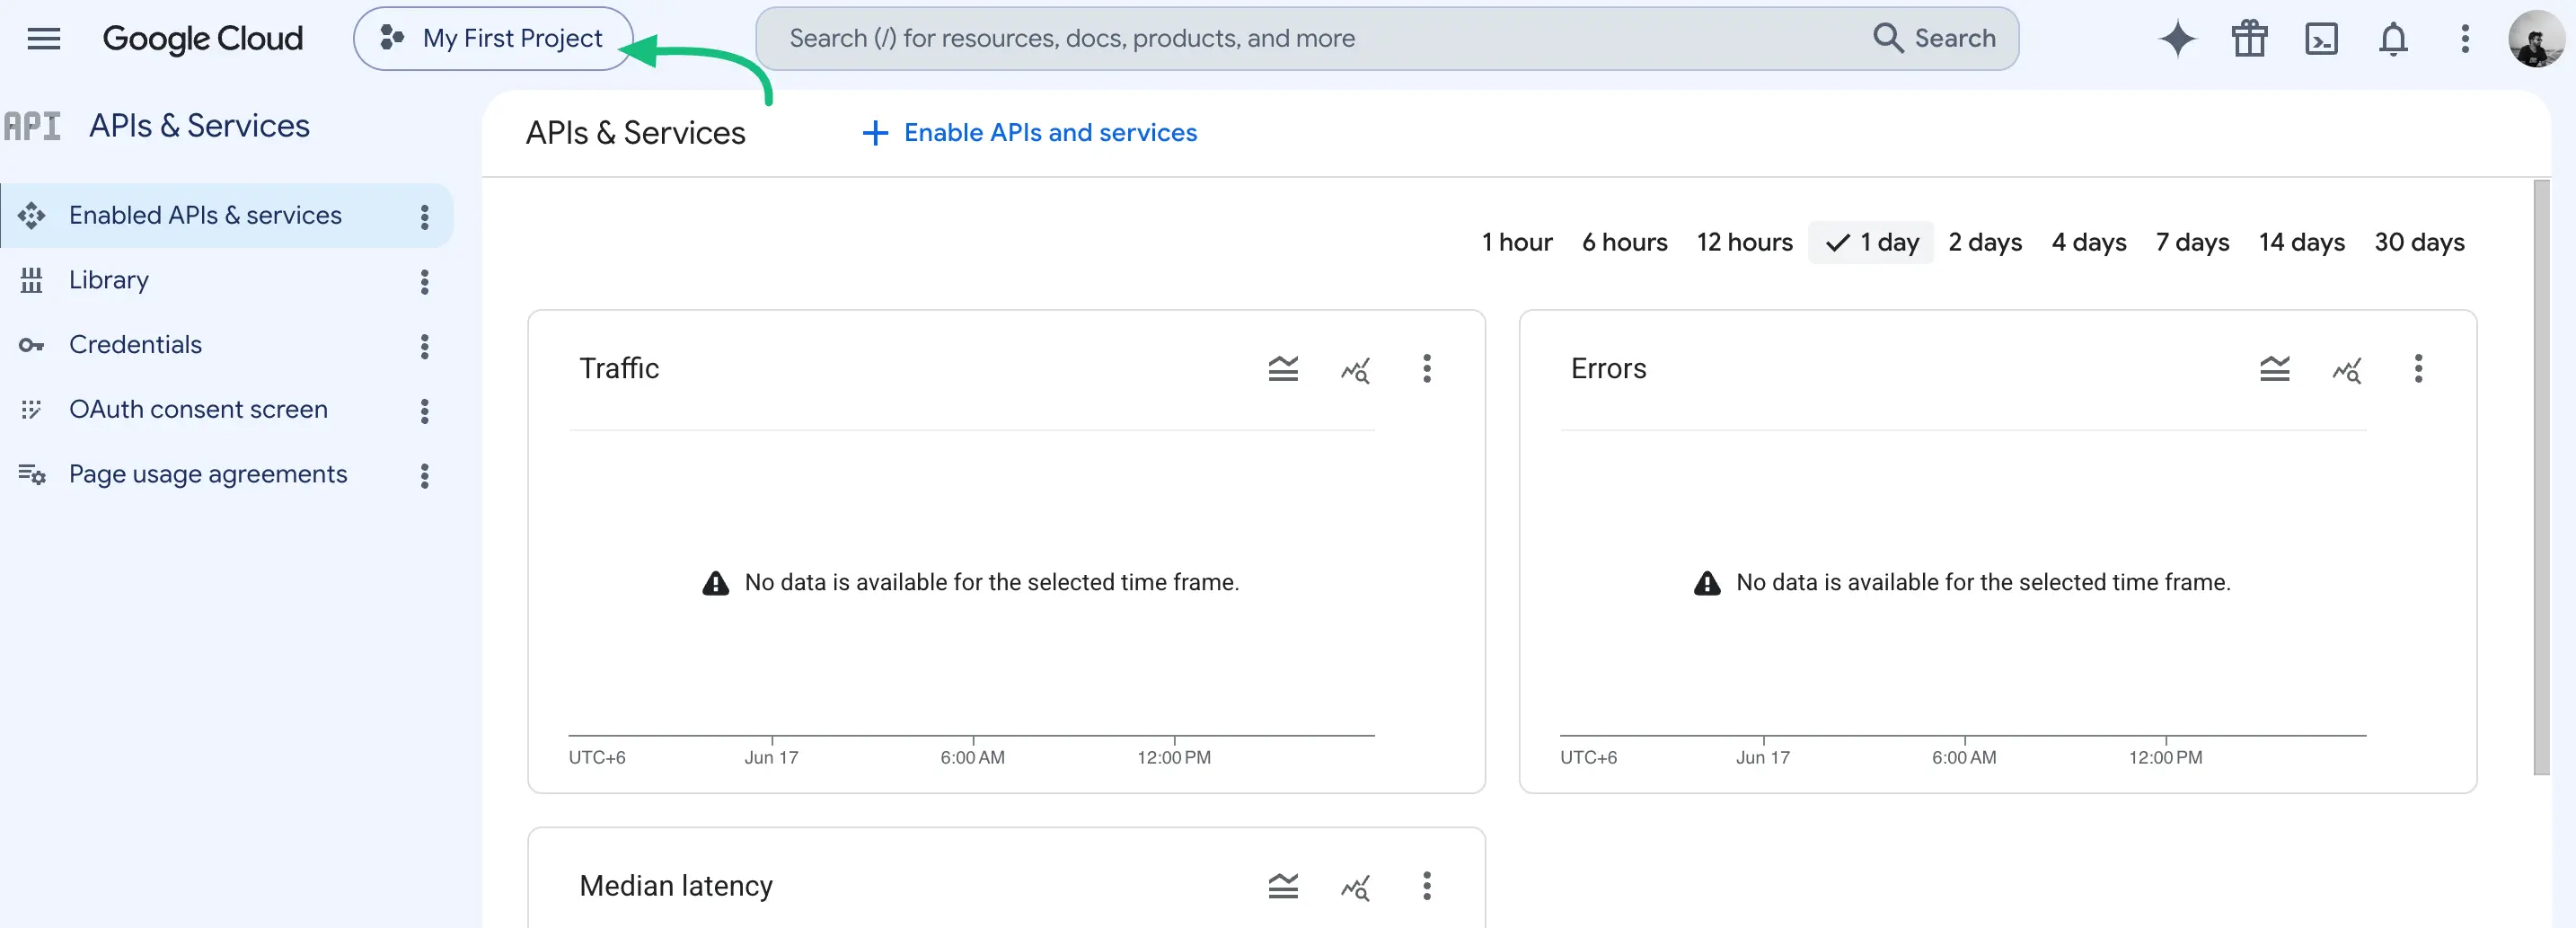Select the 30 days time range
The image size is (2576, 928).
2419,242
